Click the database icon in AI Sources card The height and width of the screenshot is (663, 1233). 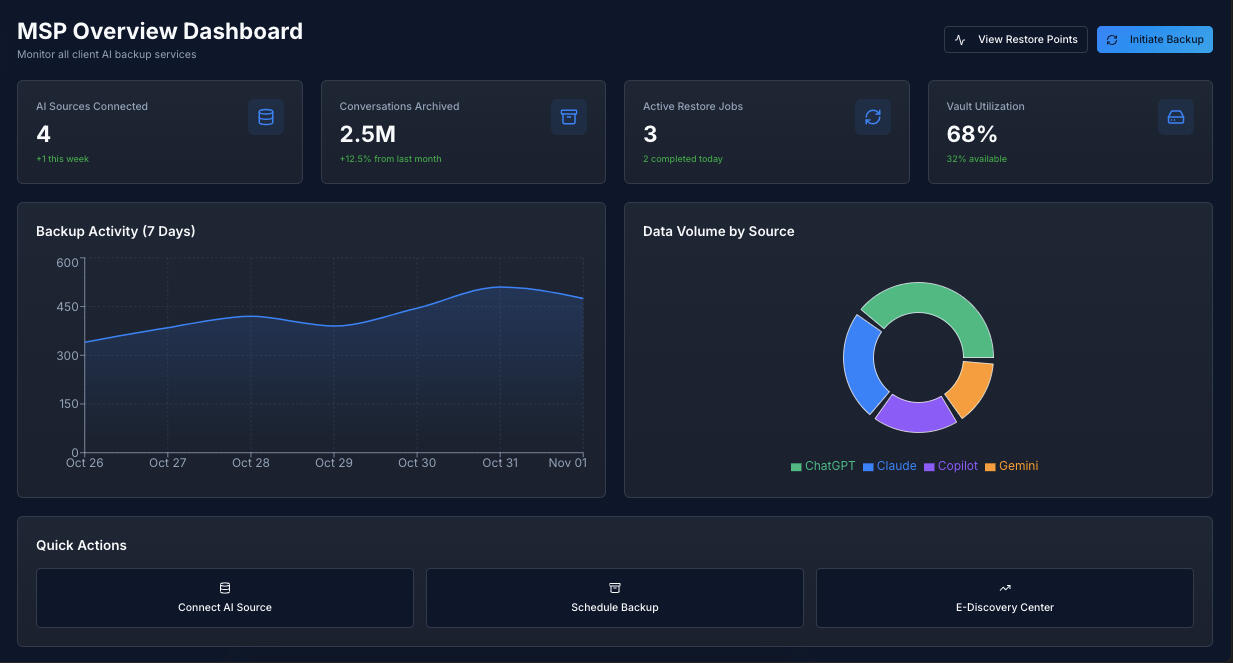265,117
